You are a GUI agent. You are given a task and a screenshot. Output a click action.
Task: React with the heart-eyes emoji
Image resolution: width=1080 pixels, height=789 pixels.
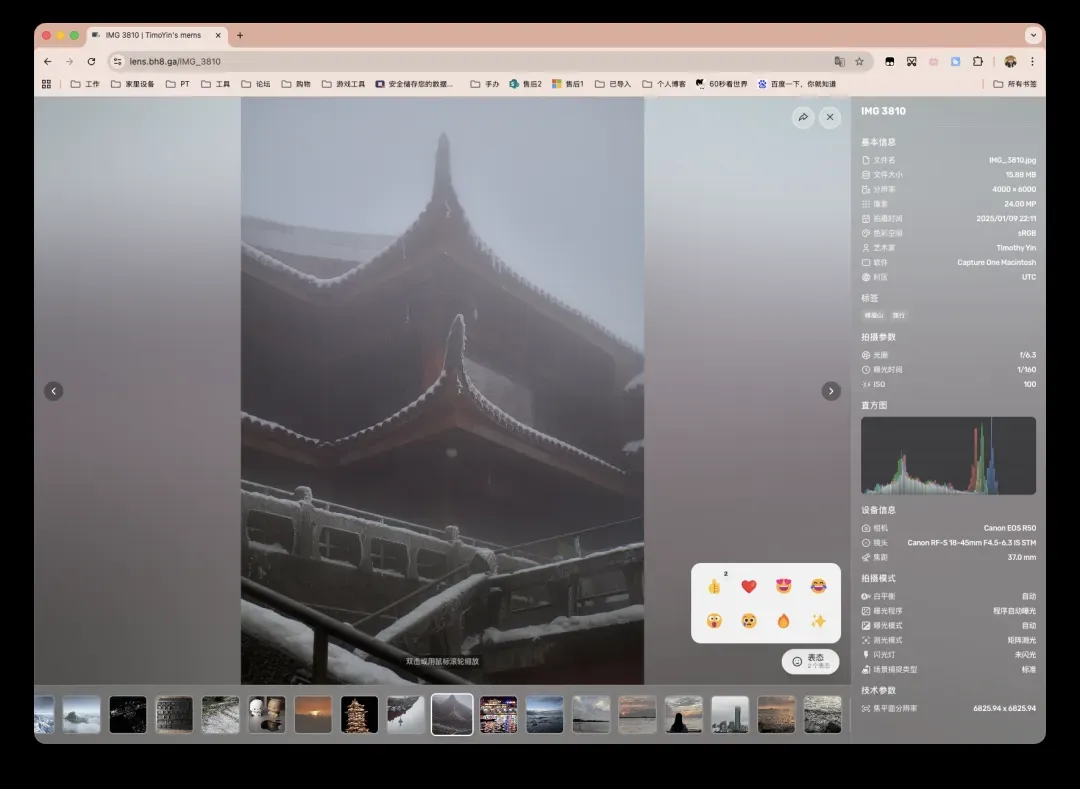pos(783,586)
